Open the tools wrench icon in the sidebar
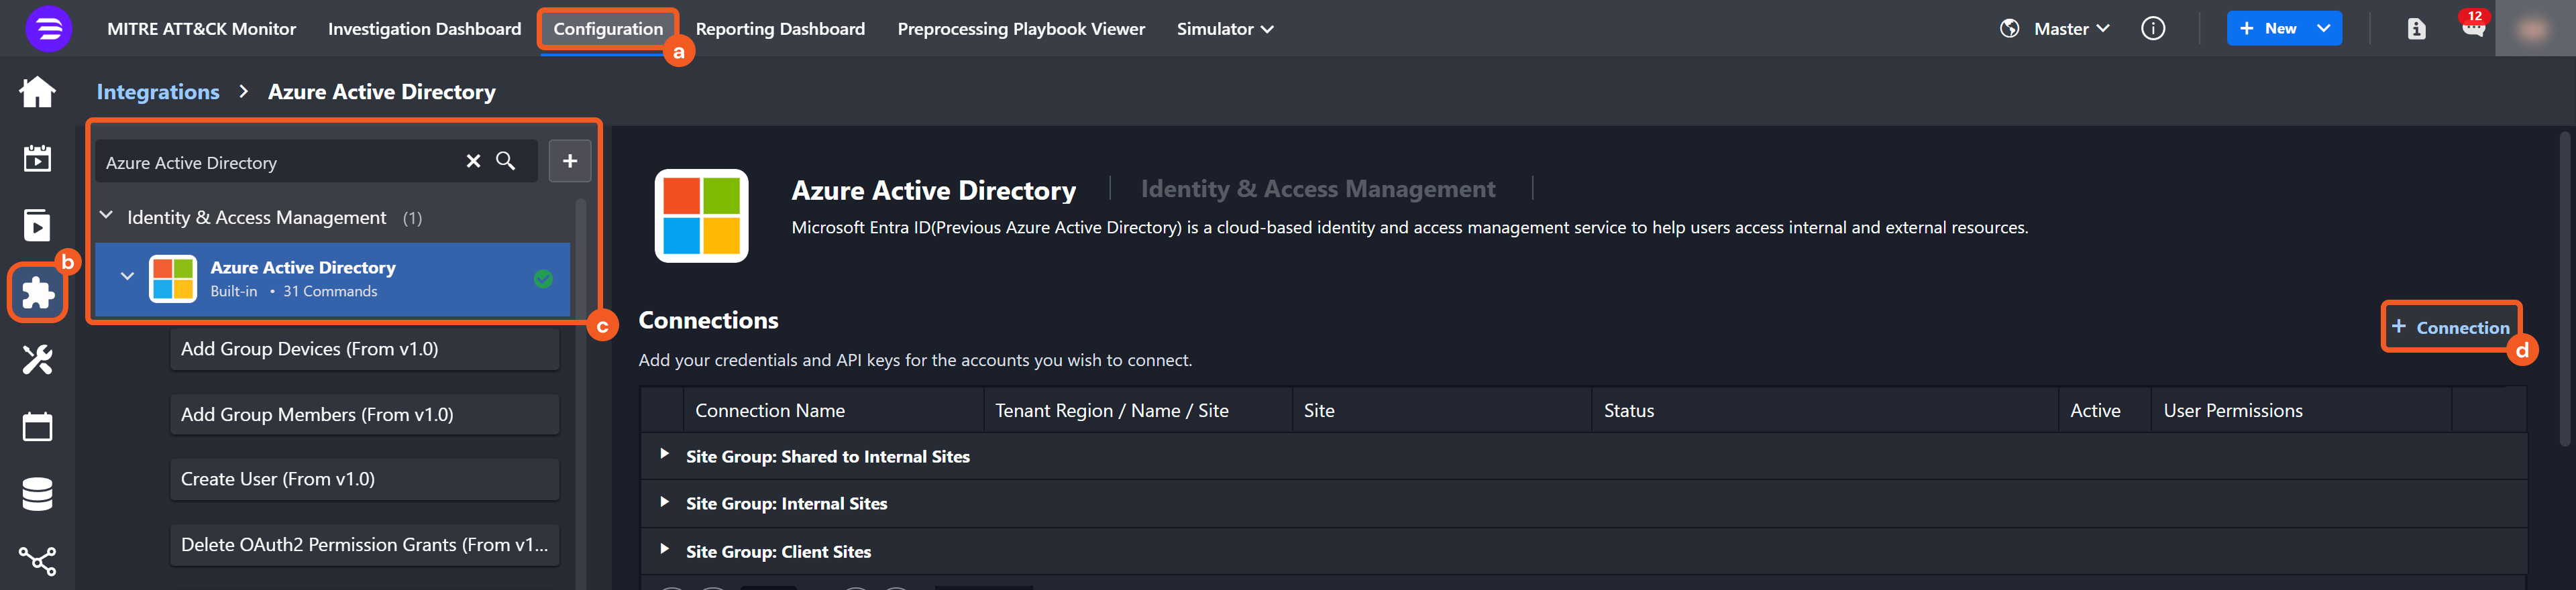 coord(37,359)
